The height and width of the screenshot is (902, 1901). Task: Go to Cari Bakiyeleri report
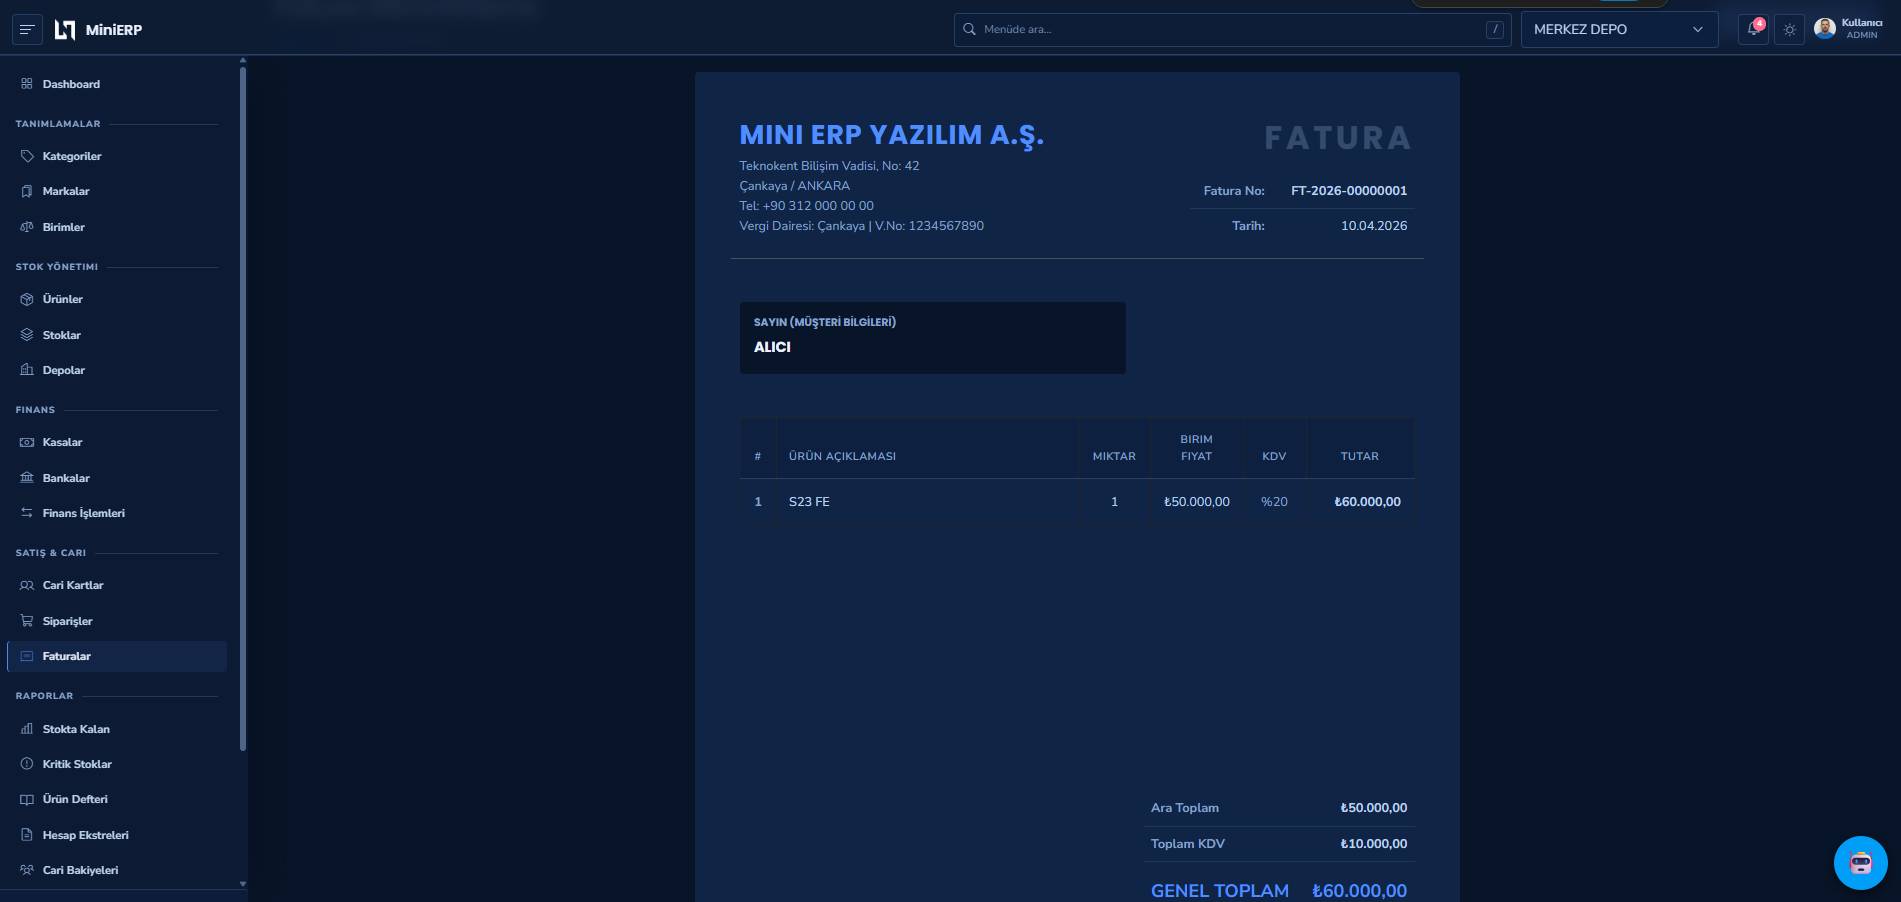pos(116,870)
